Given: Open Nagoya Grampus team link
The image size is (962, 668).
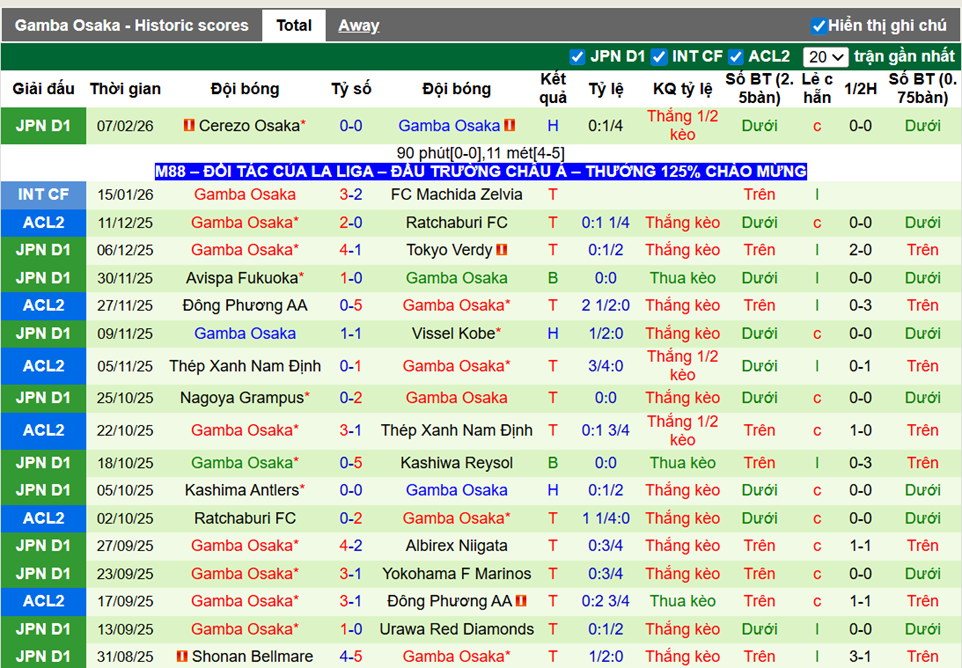Looking at the screenshot, I should [x=242, y=398].
